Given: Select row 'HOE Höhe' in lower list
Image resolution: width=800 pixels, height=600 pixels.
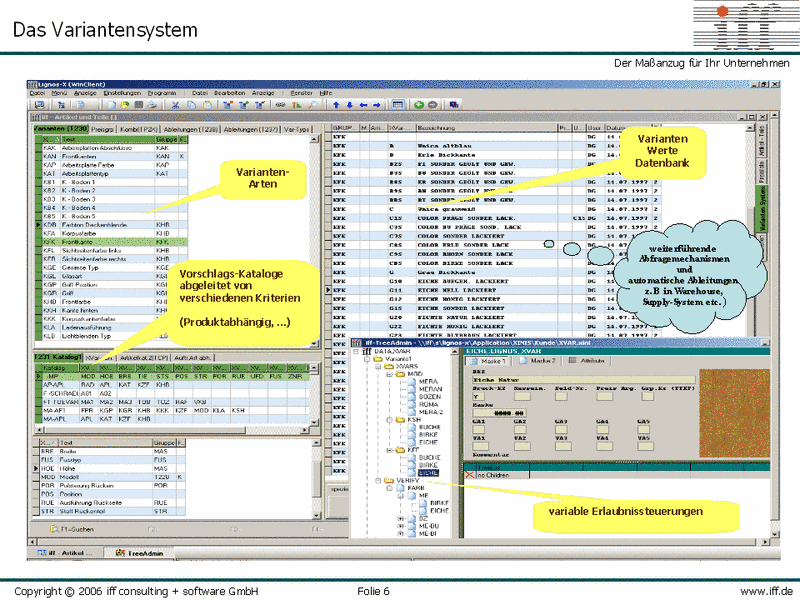Looking at the screenshot, I should 112,468.
